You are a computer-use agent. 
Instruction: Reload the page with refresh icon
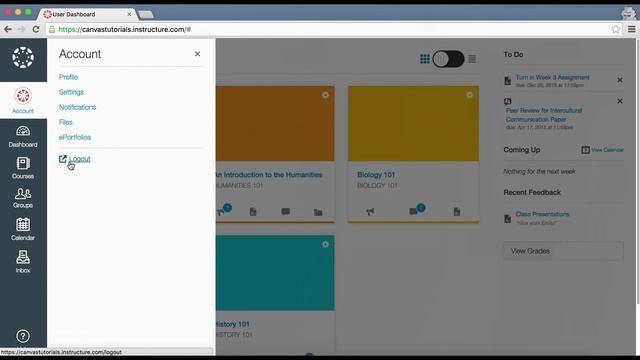point(36,29)
